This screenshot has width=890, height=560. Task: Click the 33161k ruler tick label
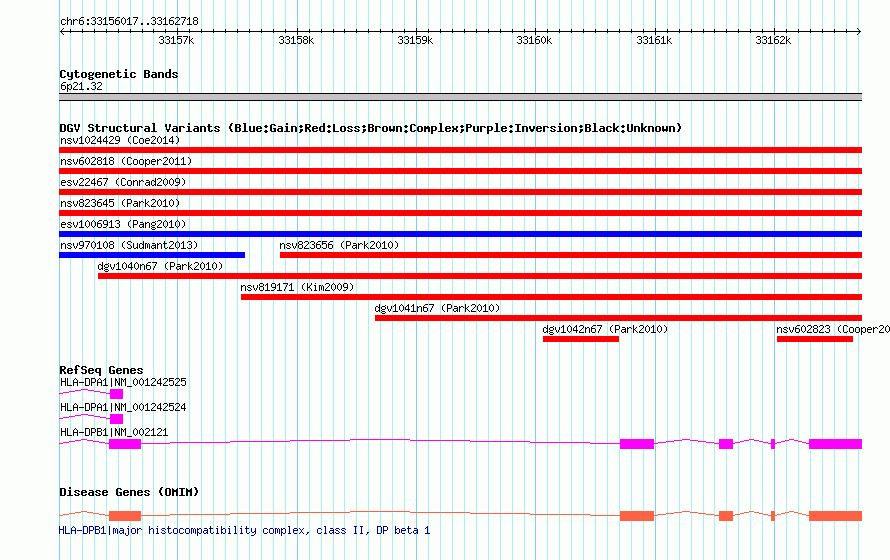tap(654, 40)
